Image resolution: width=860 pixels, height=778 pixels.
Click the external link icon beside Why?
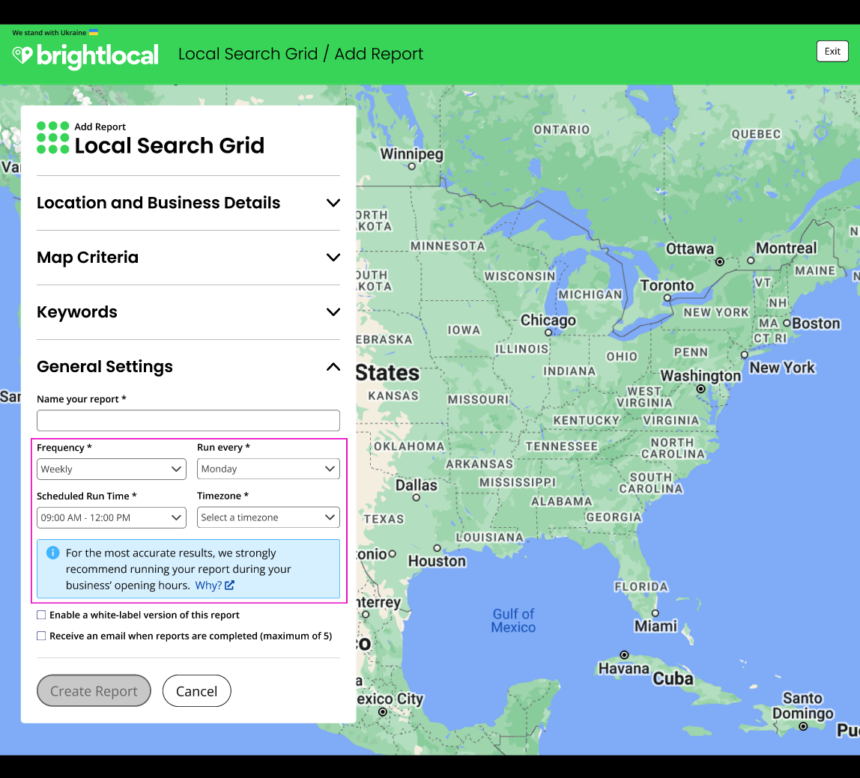click(230, 586)
